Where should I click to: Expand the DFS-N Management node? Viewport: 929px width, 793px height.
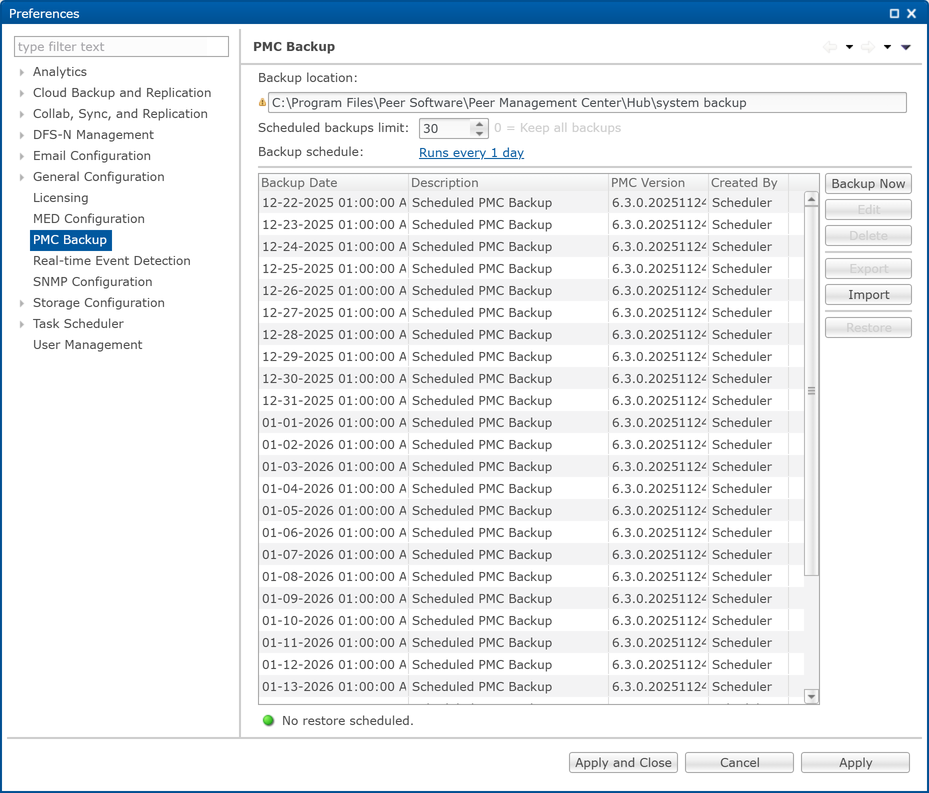click(21, 135)
